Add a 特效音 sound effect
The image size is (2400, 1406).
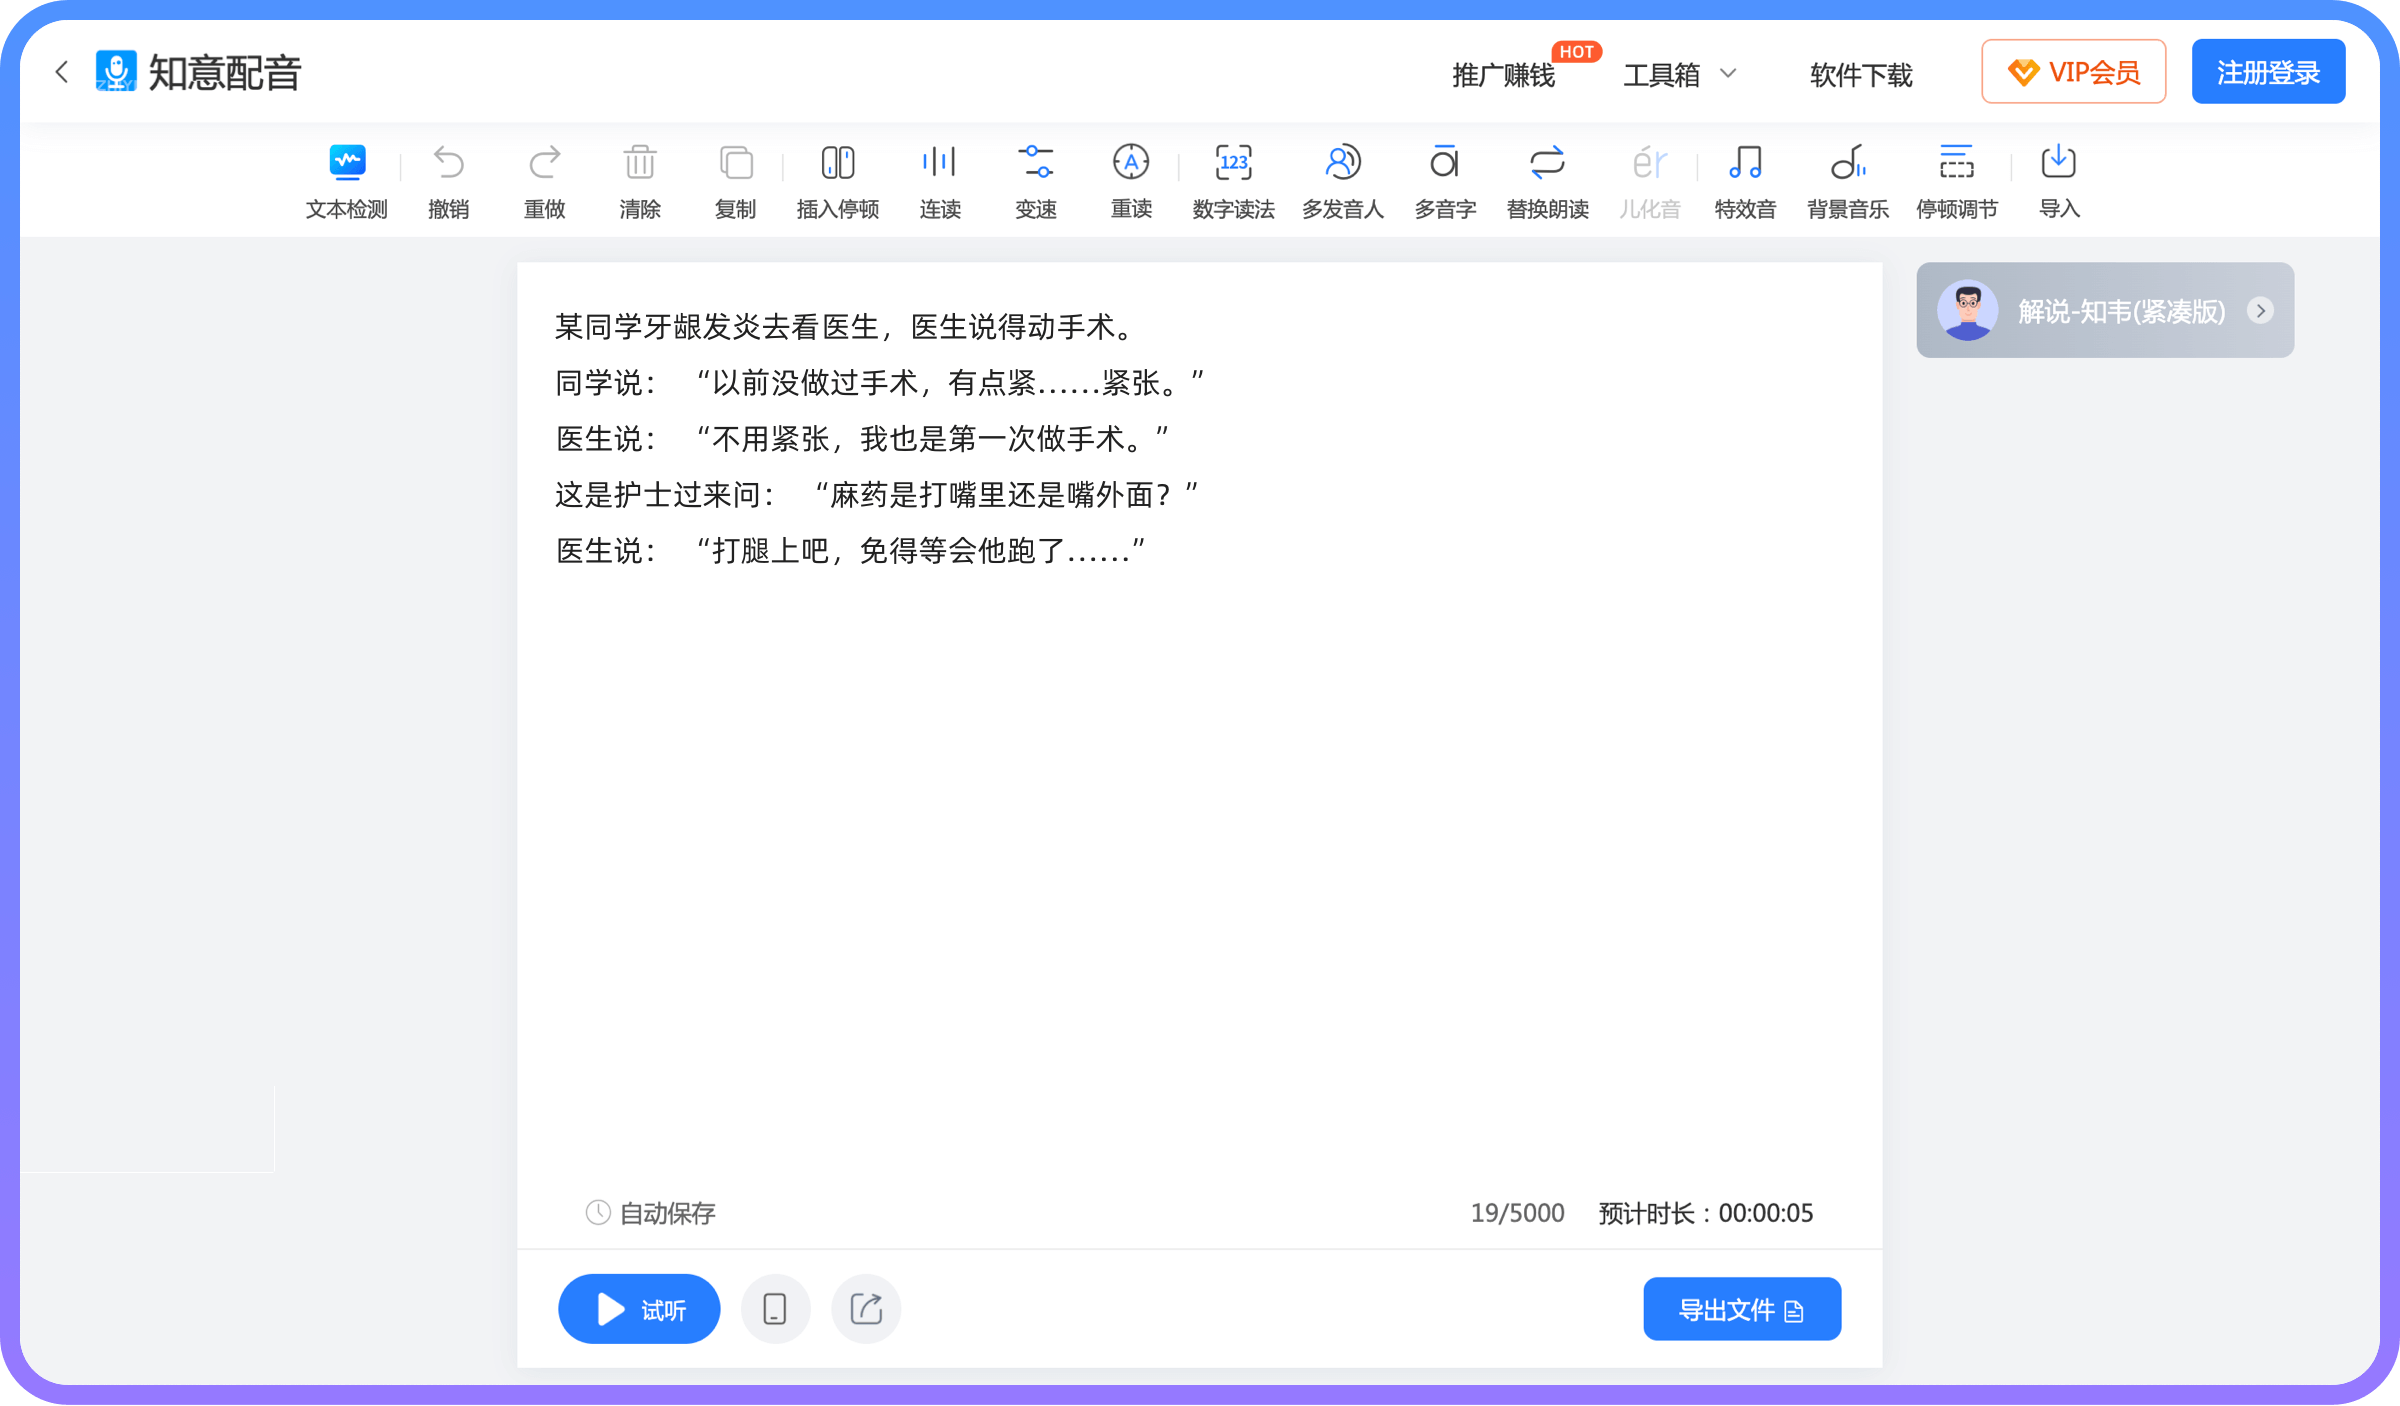coord(1744,180)
